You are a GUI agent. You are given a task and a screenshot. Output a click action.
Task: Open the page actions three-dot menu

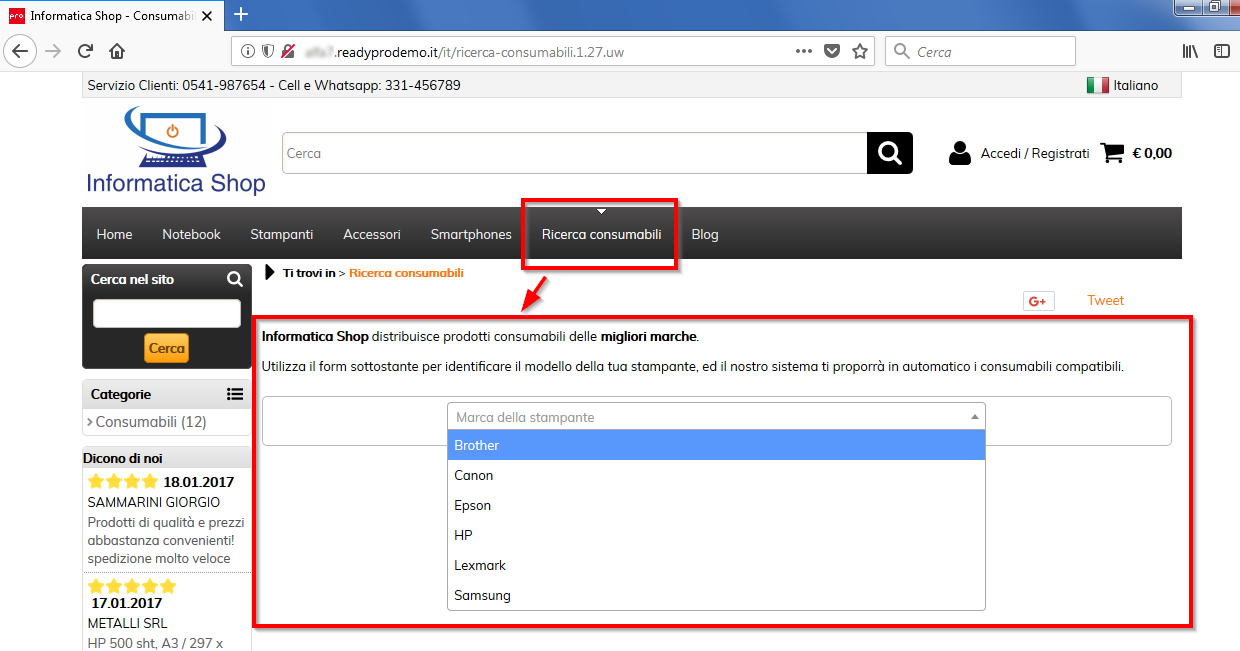pyautogui.click(x=804, y=52)
